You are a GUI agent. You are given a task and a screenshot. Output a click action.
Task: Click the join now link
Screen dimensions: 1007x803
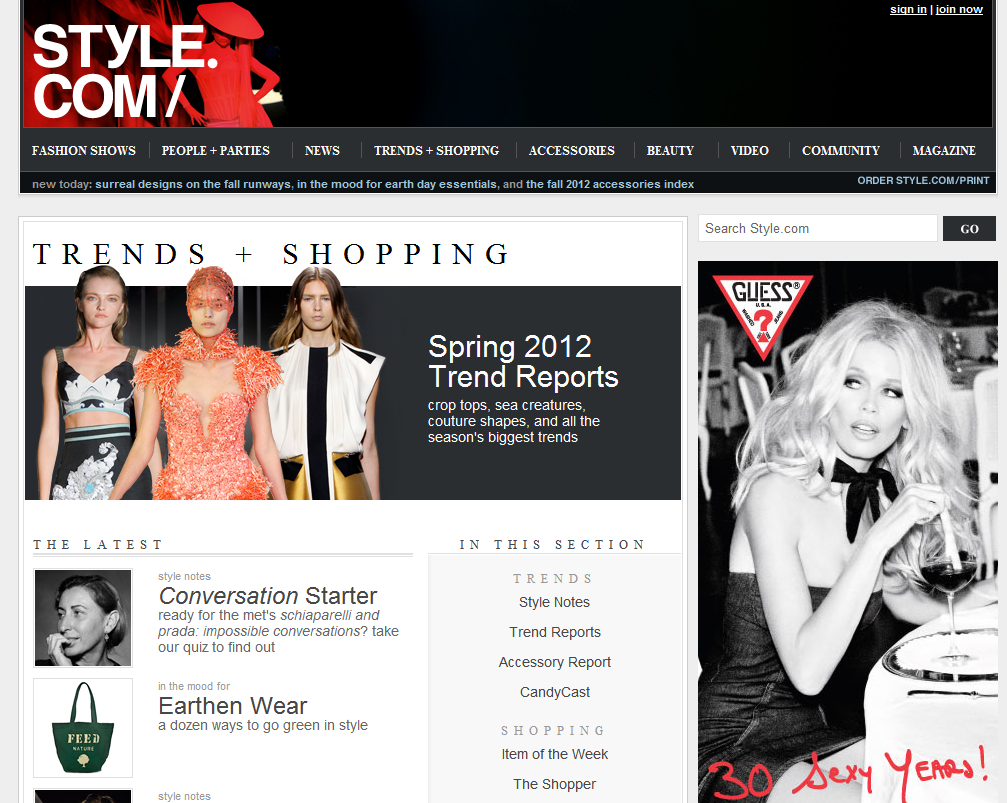point(959,9)
